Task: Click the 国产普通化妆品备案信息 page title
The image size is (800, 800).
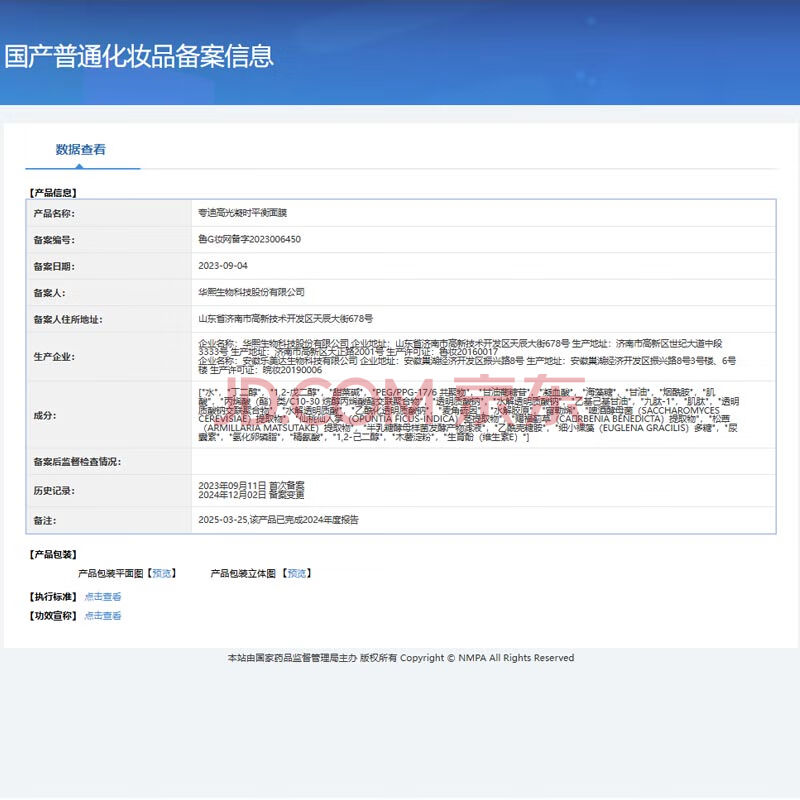Action: 139,56
